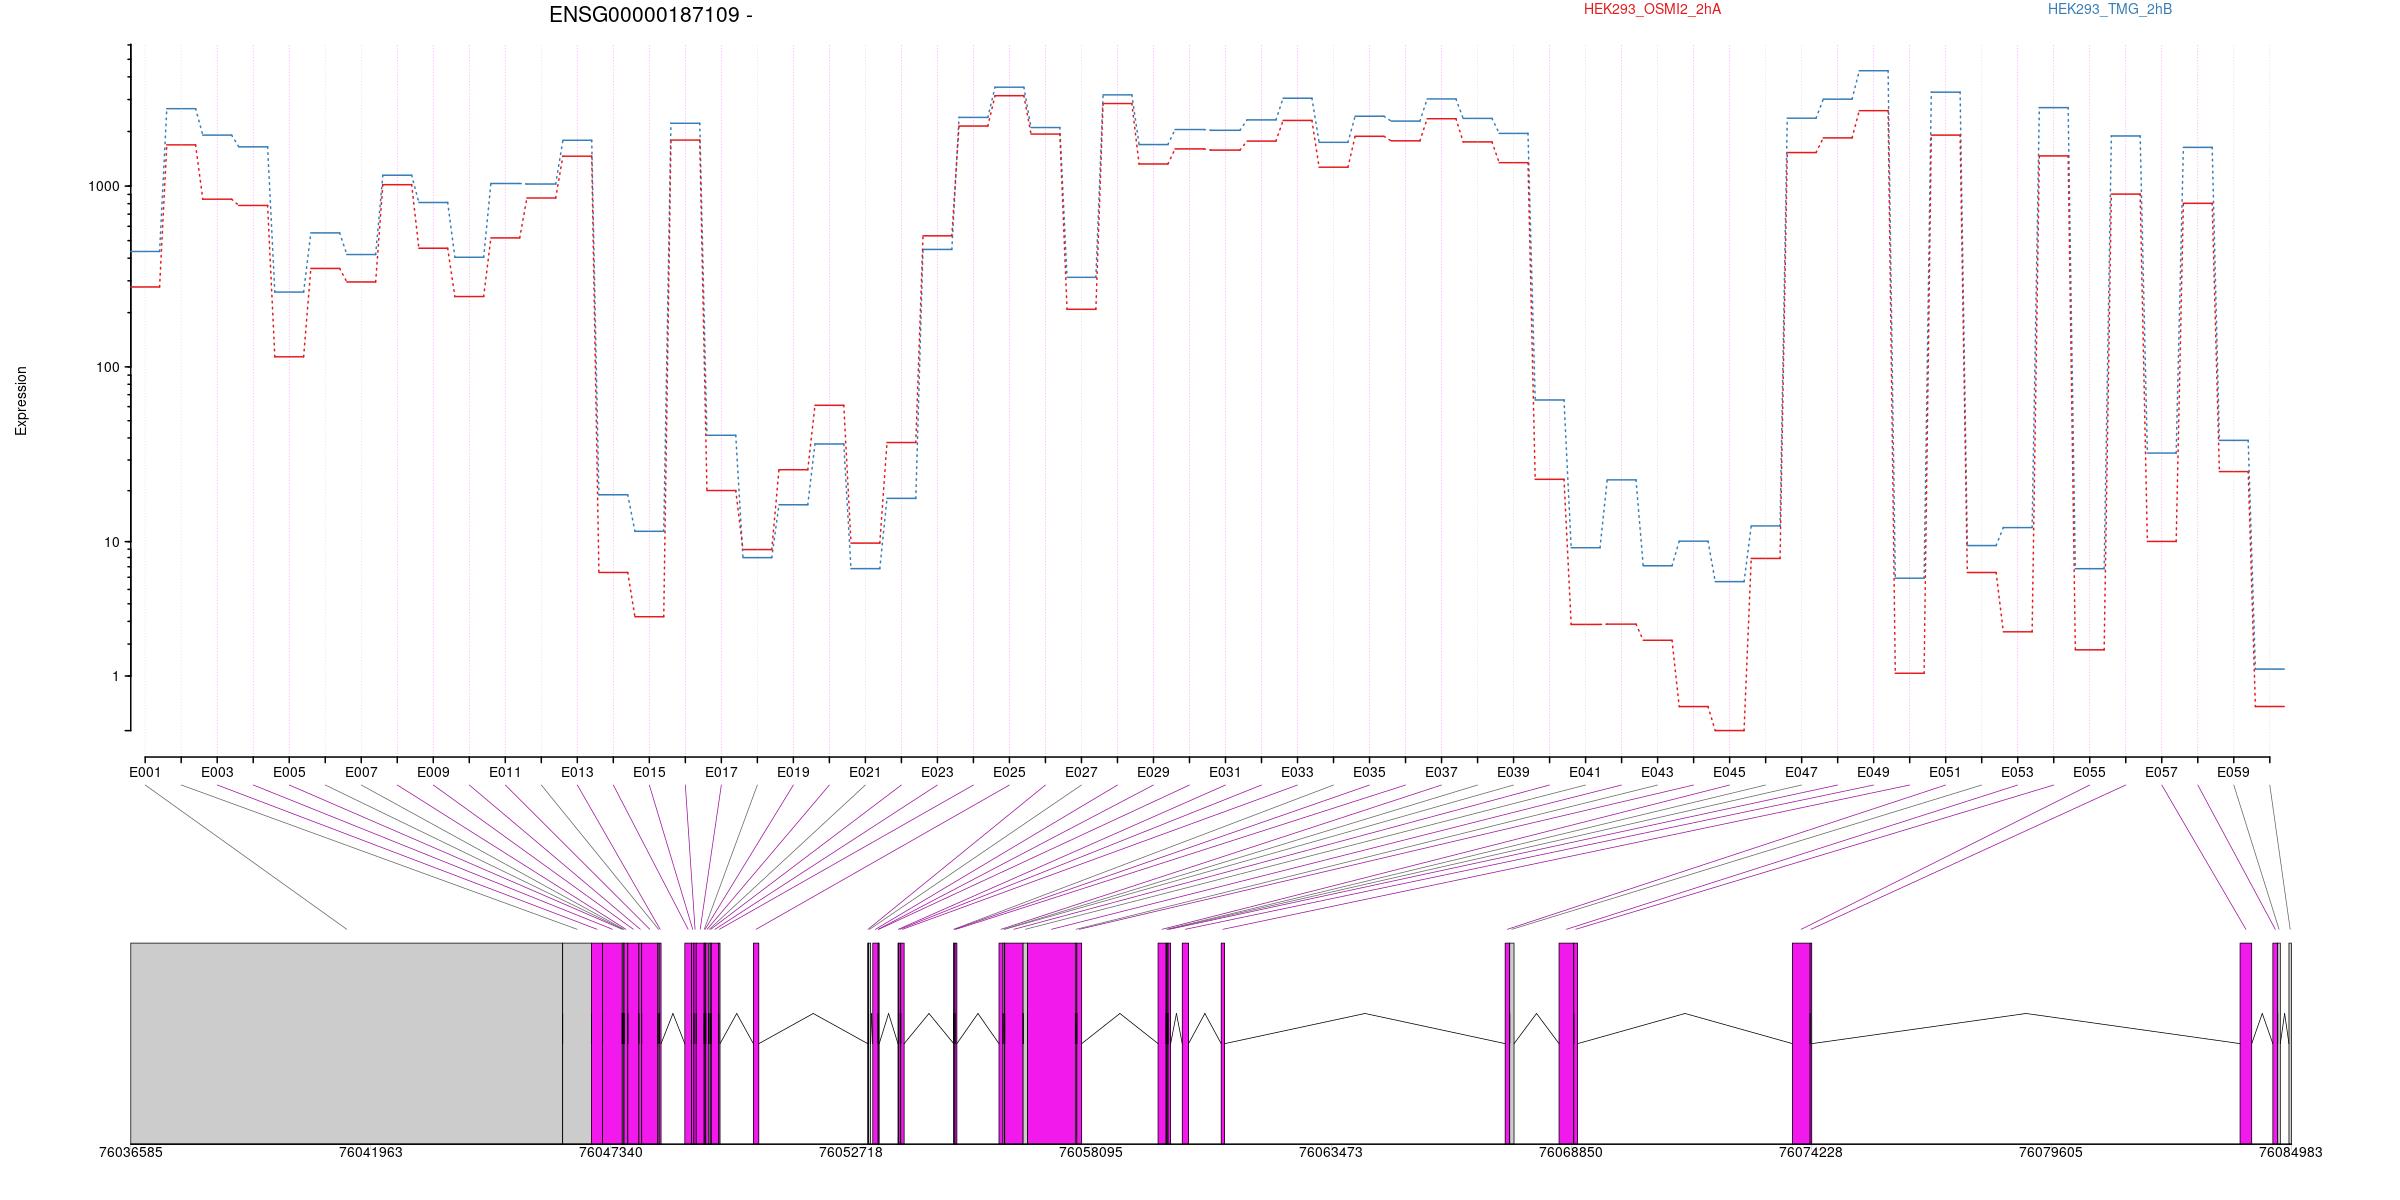Click the magenta exon above 76068850
Image resolution: width=2400 pixels, height=1200 pixels.
[1568, 1043]
